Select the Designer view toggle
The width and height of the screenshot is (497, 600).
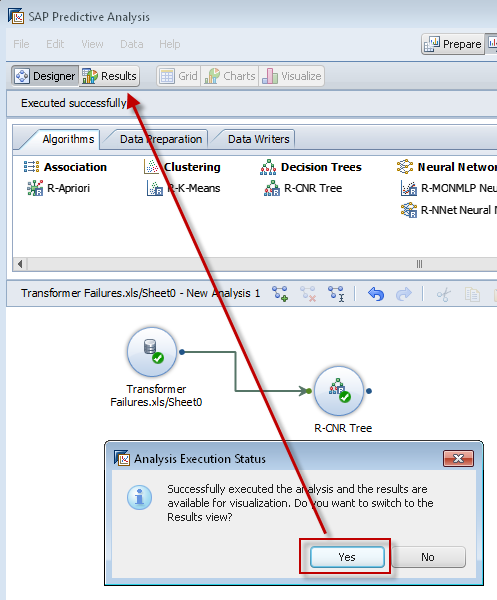tap(45, 76)
